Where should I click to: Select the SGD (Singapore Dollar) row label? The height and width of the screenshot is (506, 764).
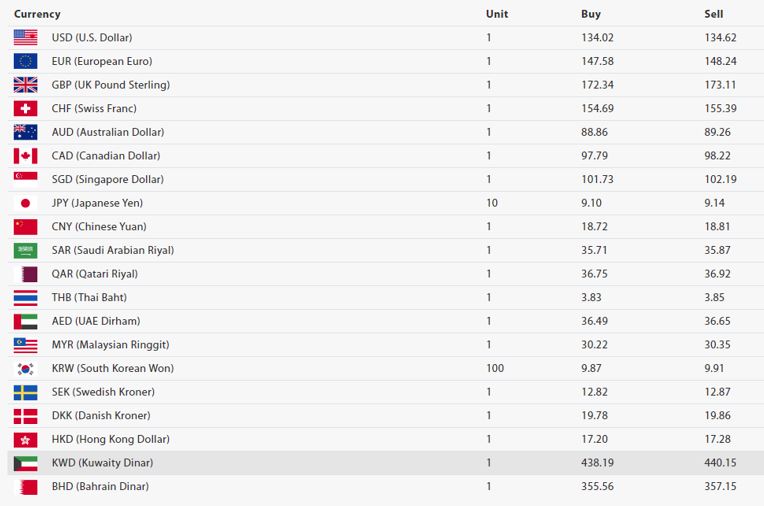coord(107,179)
